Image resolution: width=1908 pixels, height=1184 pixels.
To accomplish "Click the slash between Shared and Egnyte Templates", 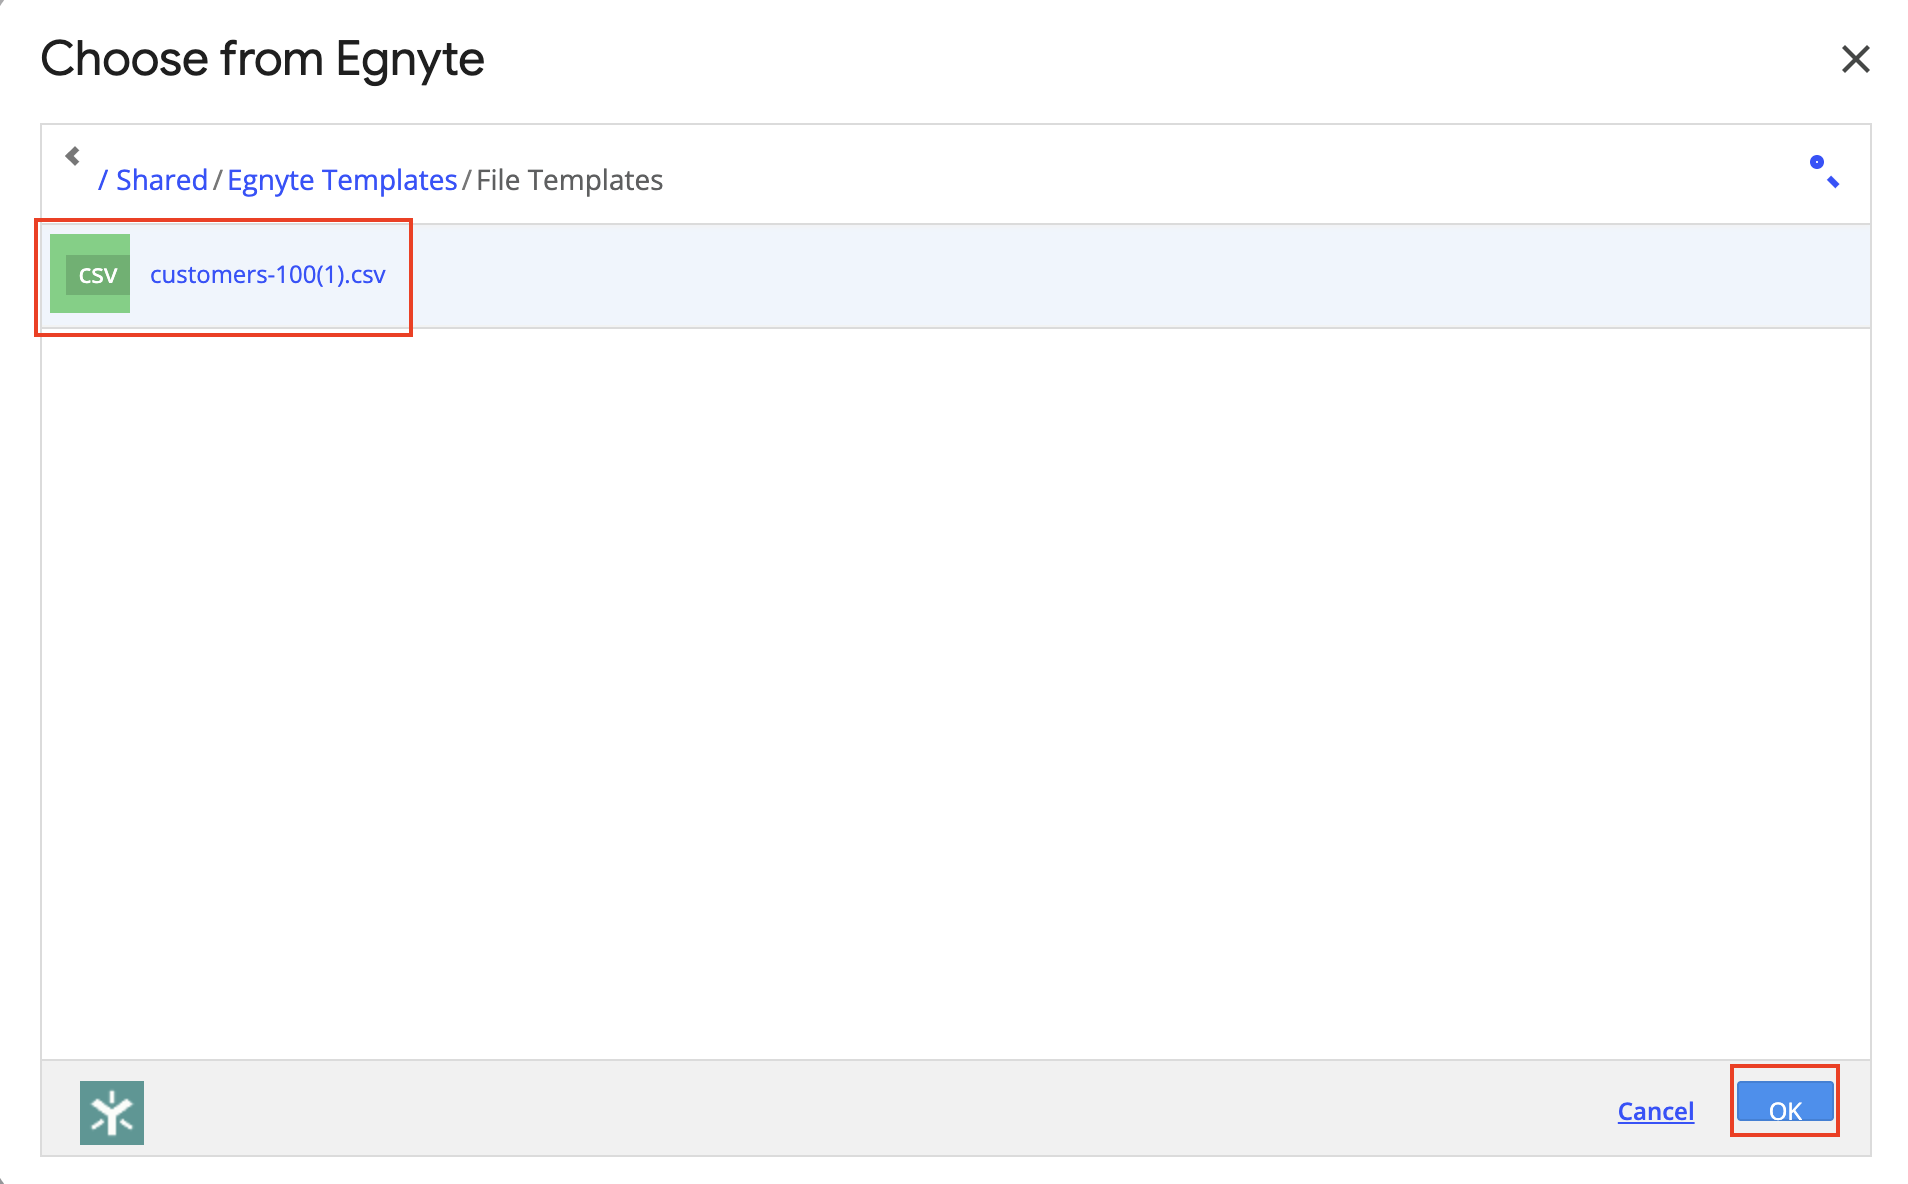I will [x=218, y=180].
